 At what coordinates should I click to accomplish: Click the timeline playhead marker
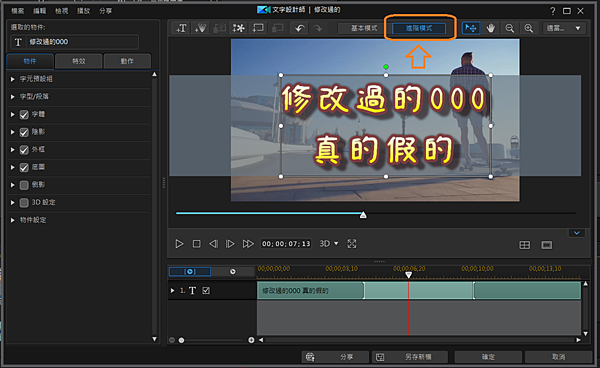(x=408, y=275)
